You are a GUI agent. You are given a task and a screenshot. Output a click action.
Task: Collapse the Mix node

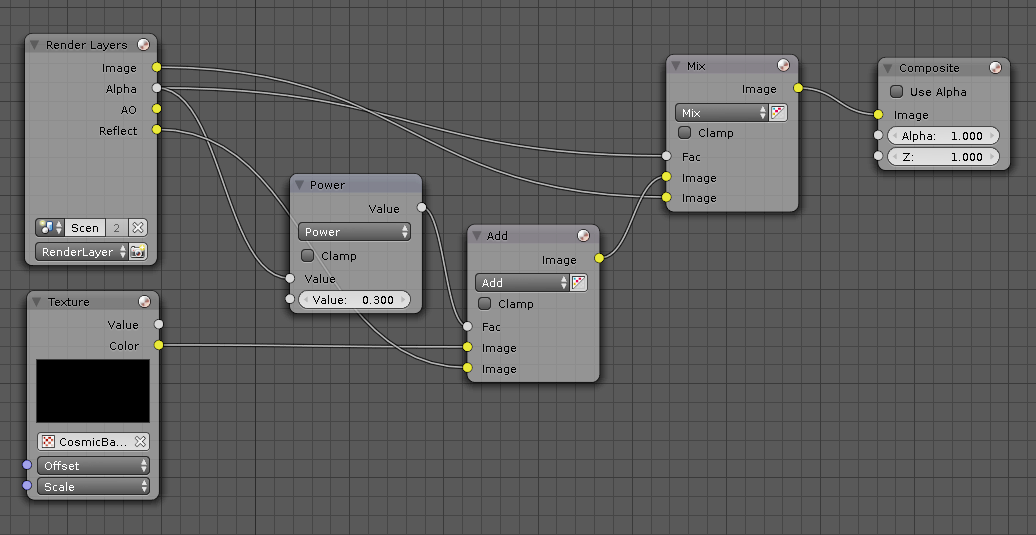(x=676, y=65)
